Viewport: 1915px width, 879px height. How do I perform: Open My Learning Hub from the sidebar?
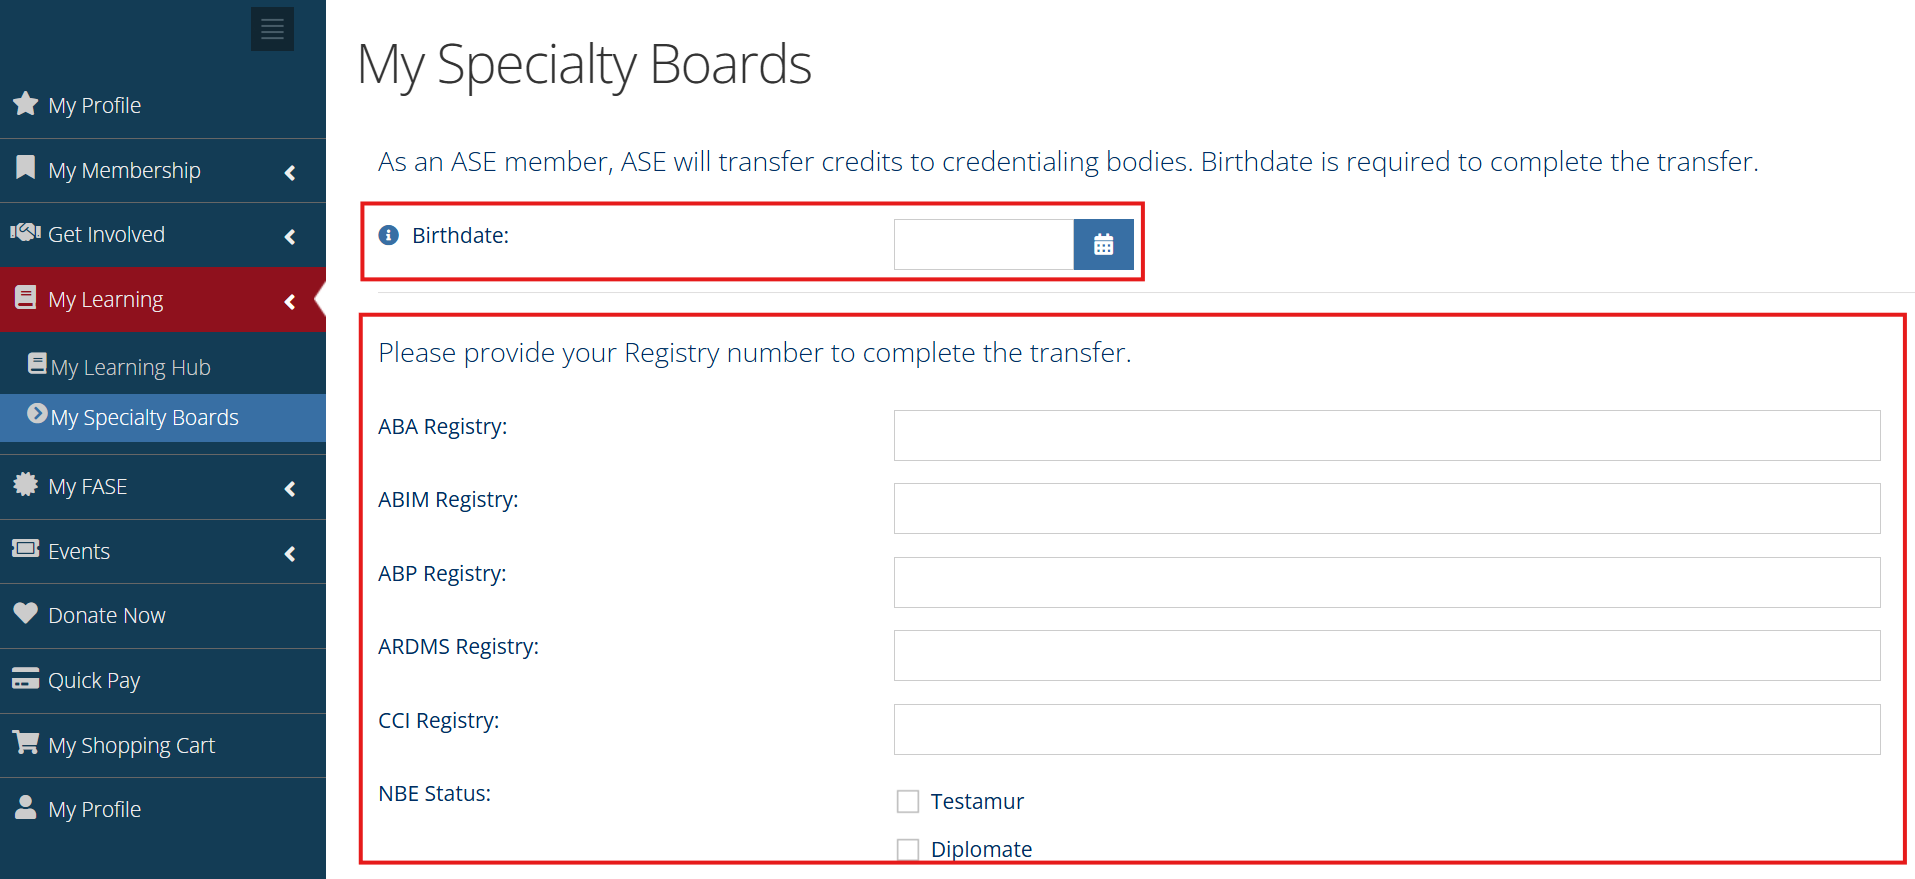click(x=132, y=366)
